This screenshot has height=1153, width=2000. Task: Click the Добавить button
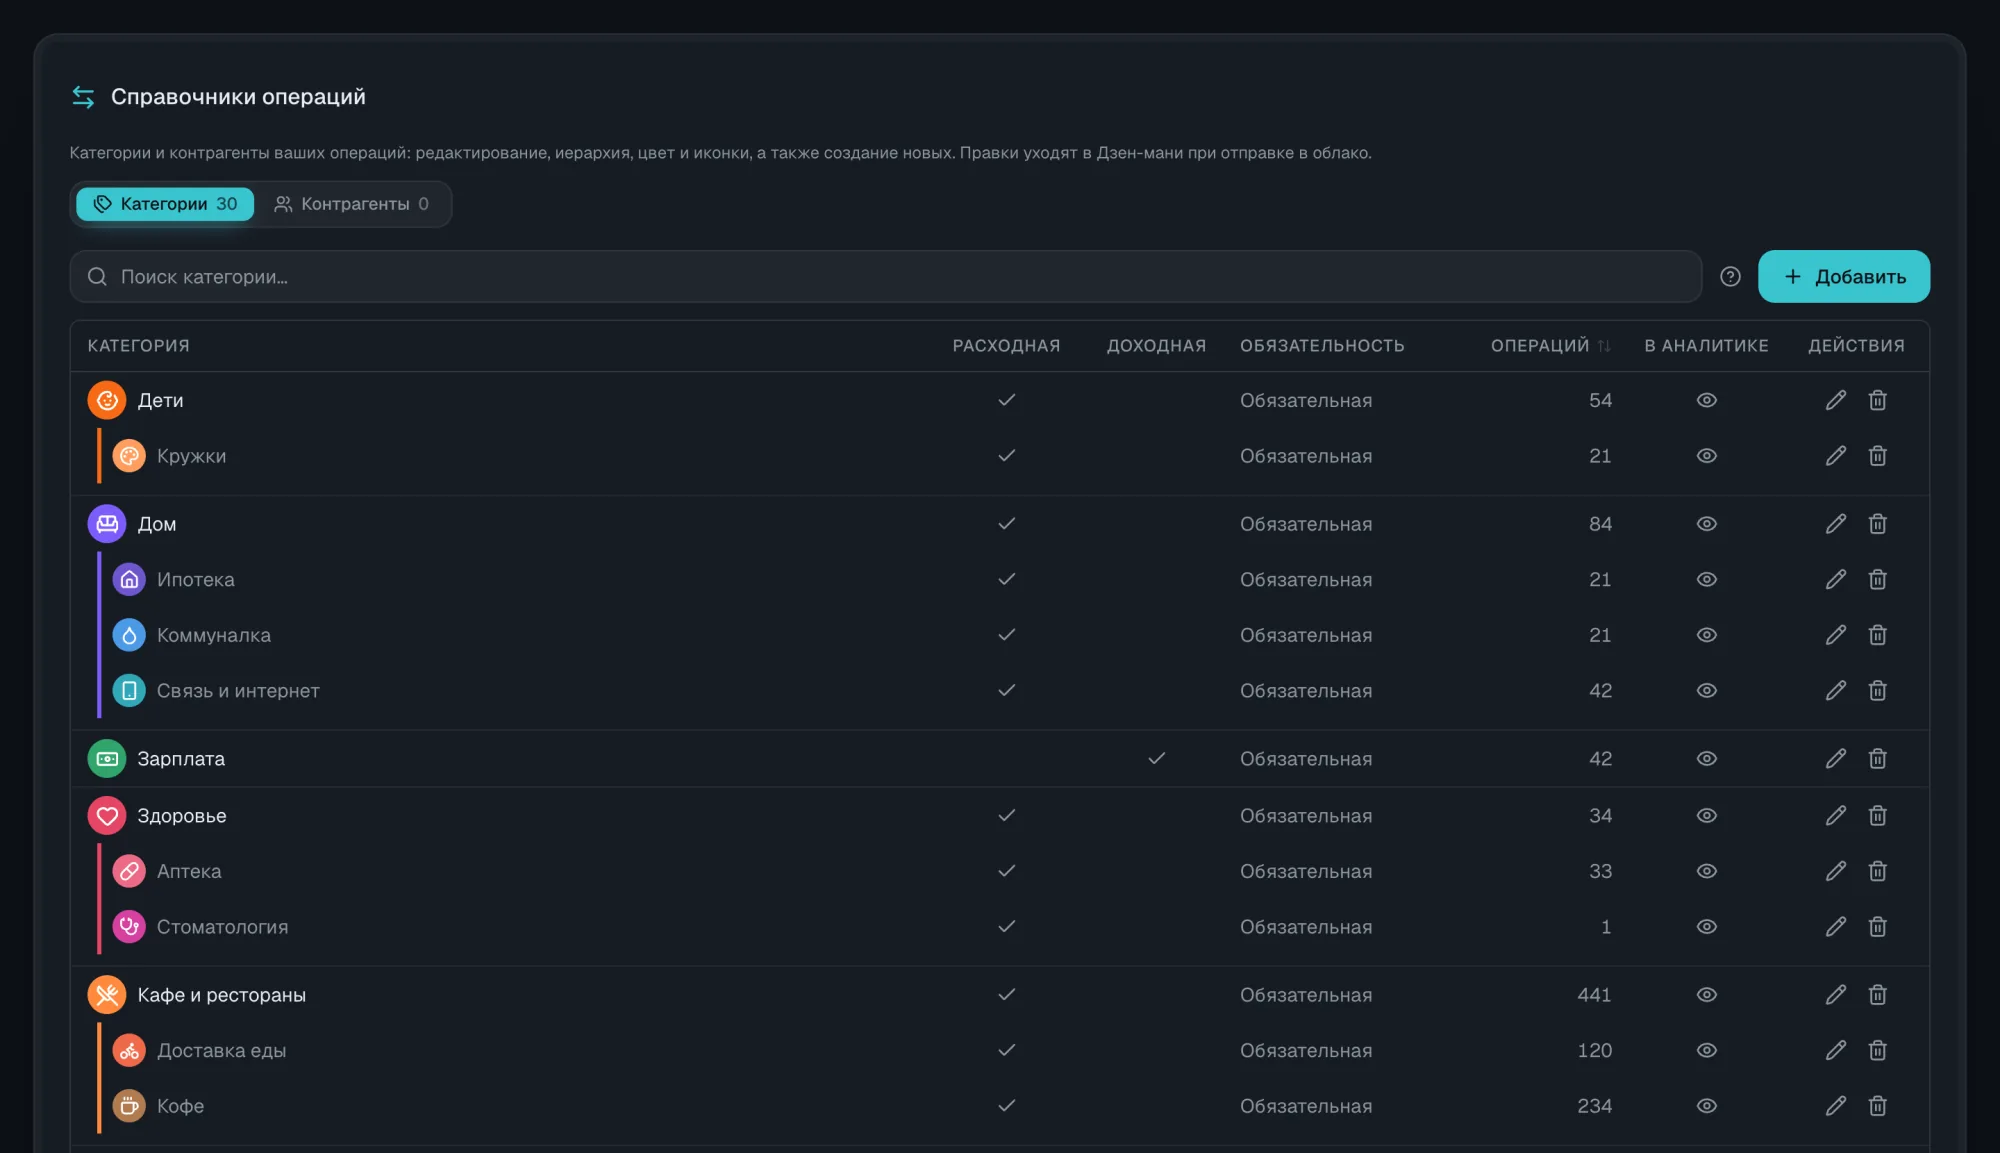click(1843, 277)
